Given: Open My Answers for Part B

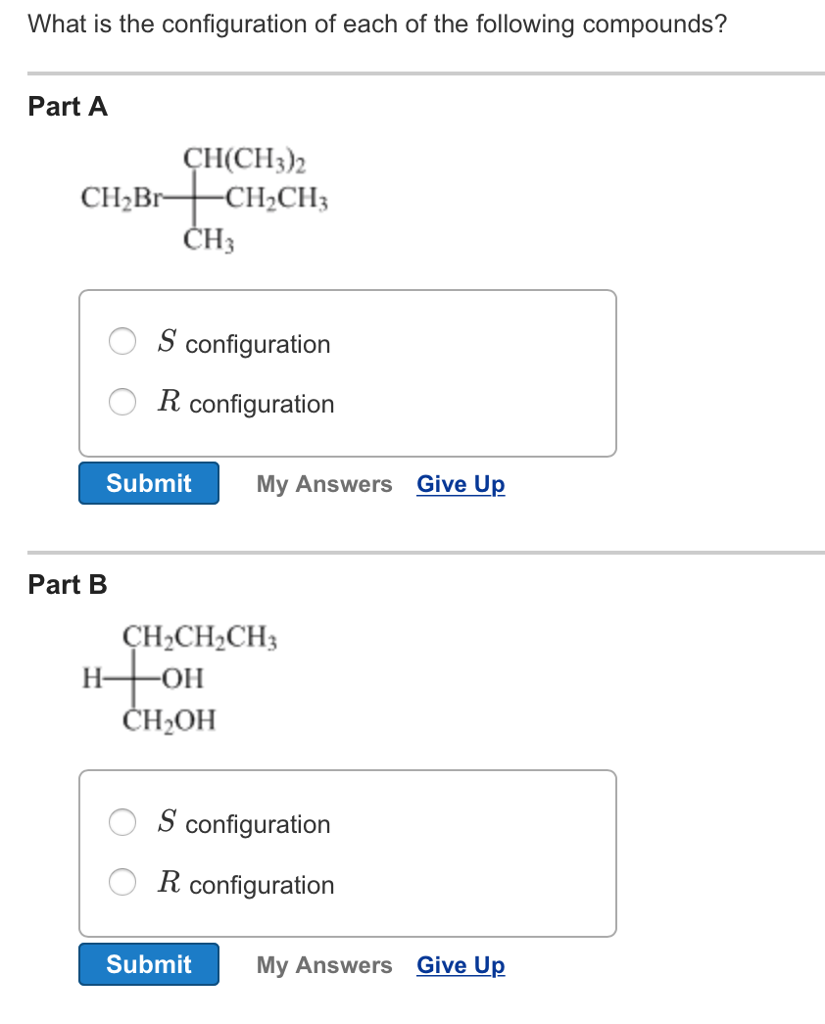Looking at the screenshot, I should pyautogui.click(x=324, y=965).
